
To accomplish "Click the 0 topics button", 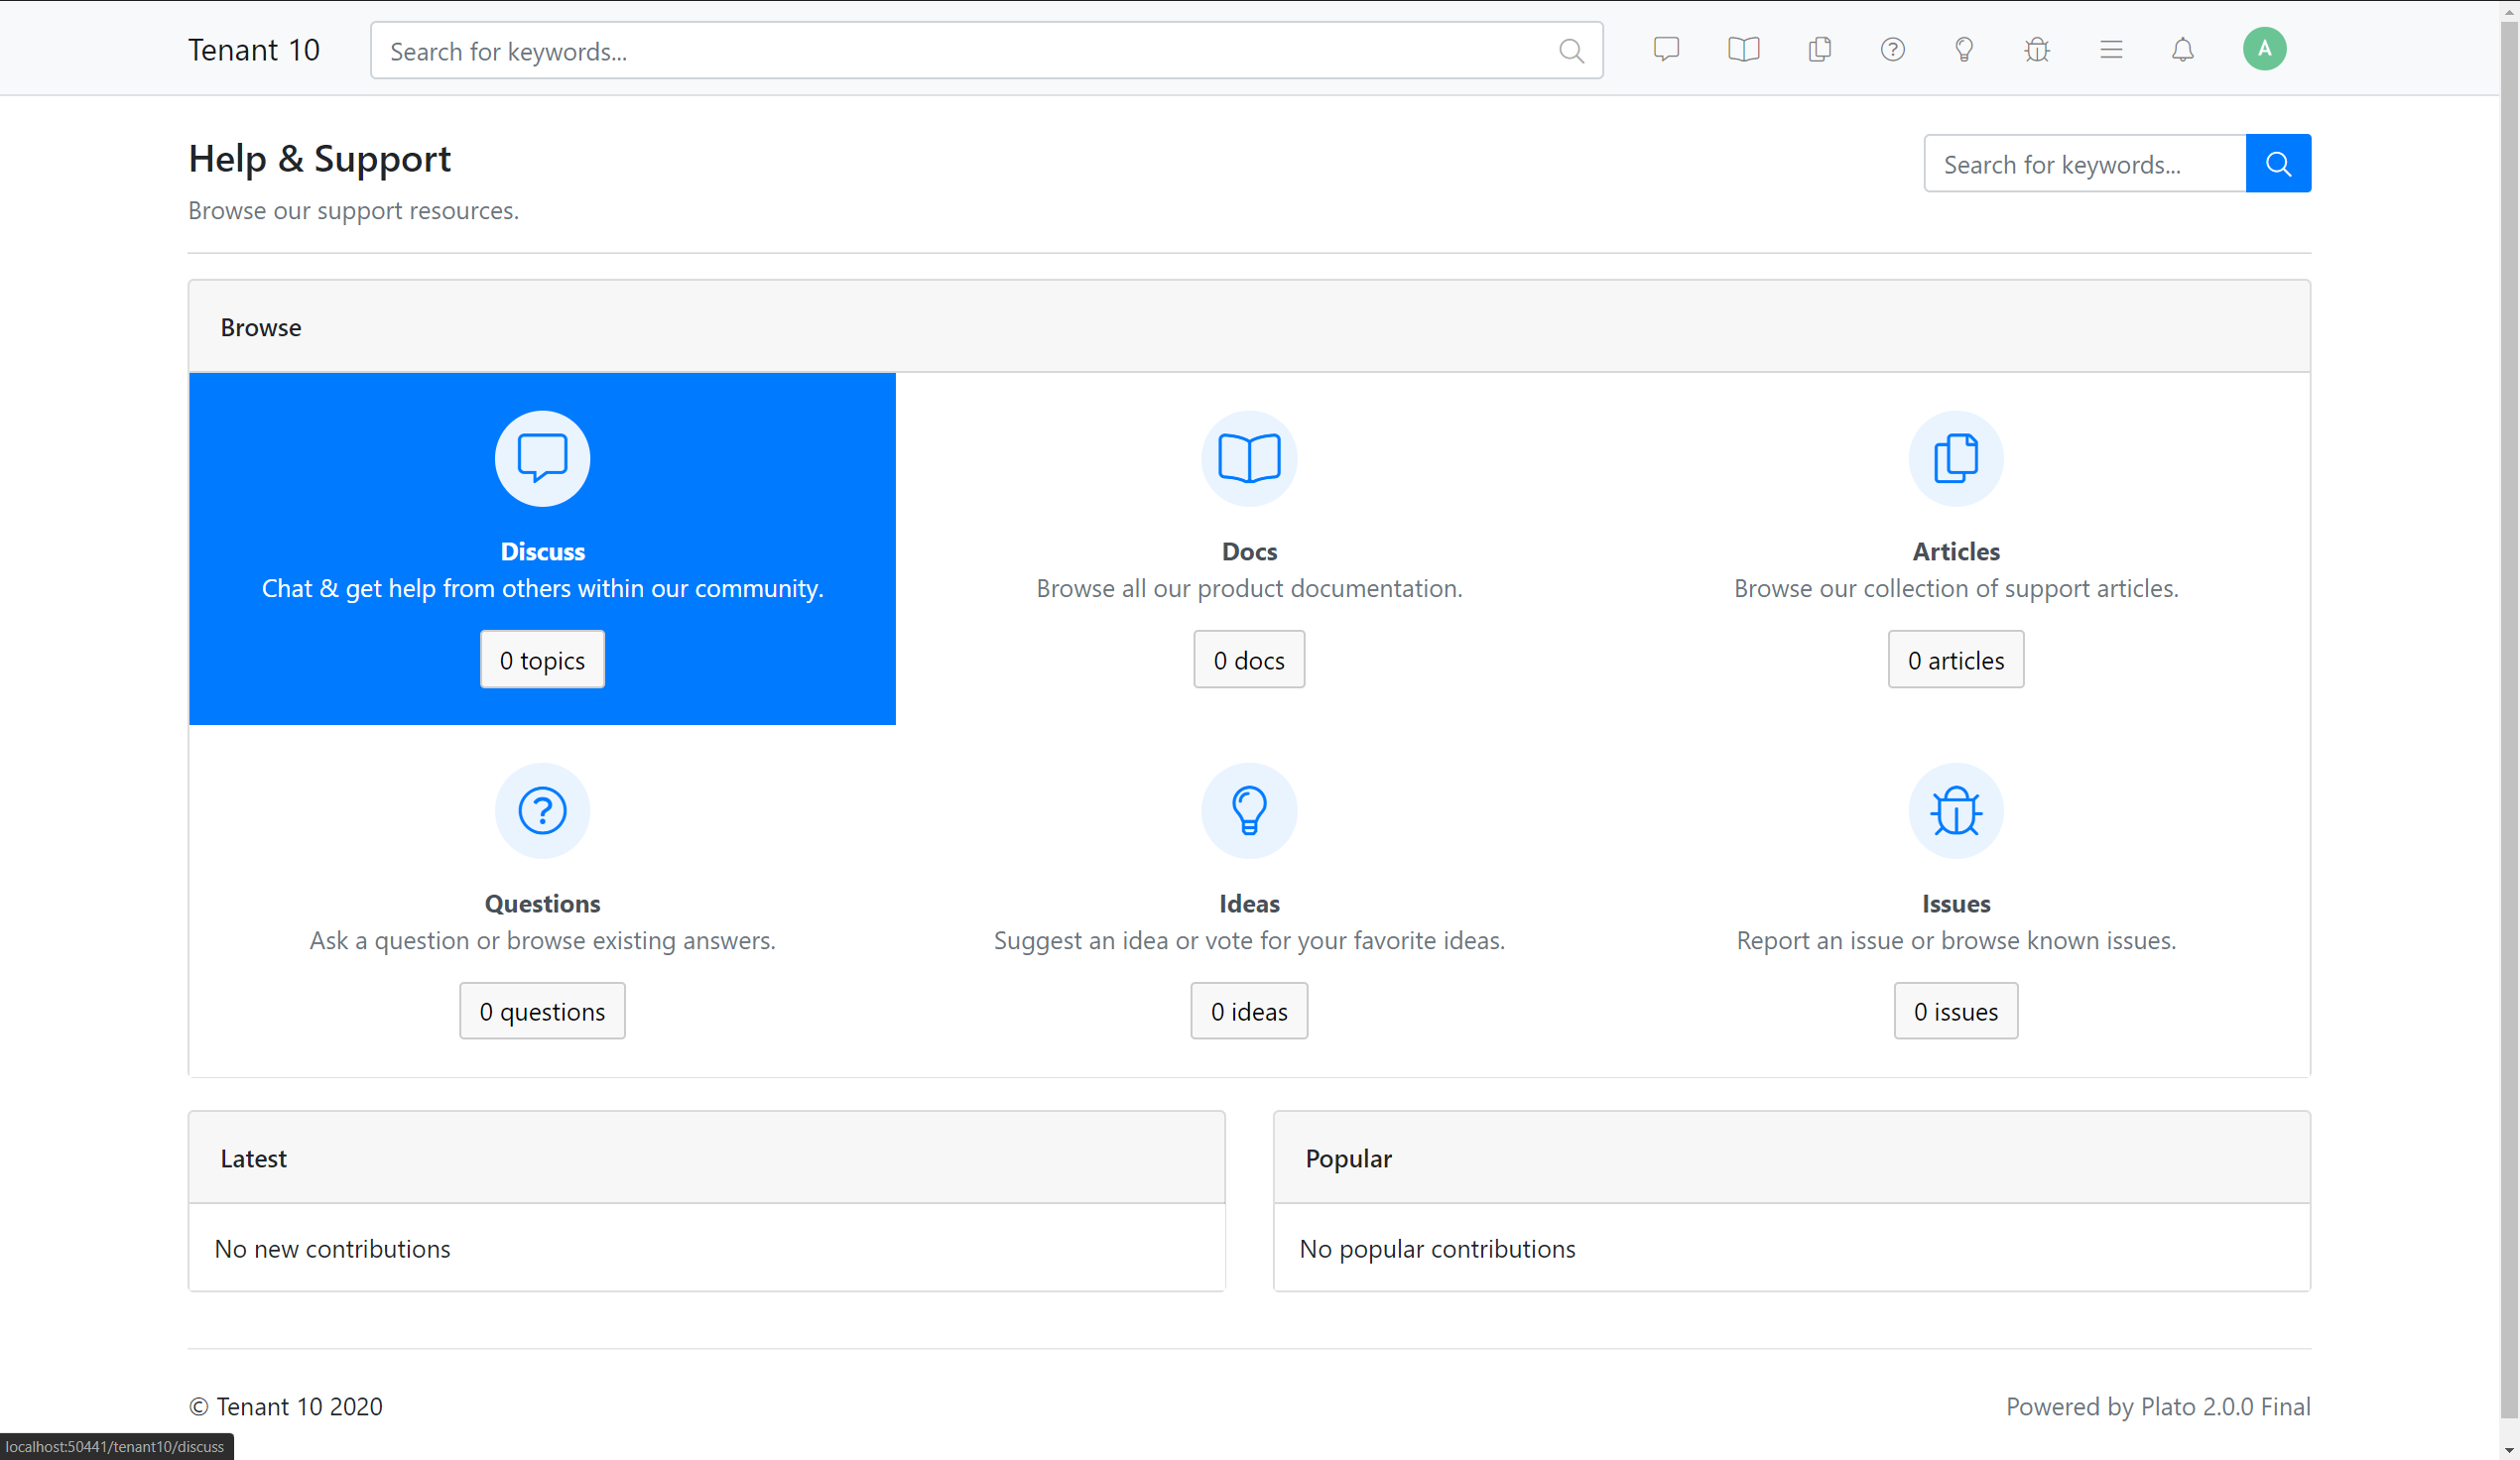I will click(542, 660).
